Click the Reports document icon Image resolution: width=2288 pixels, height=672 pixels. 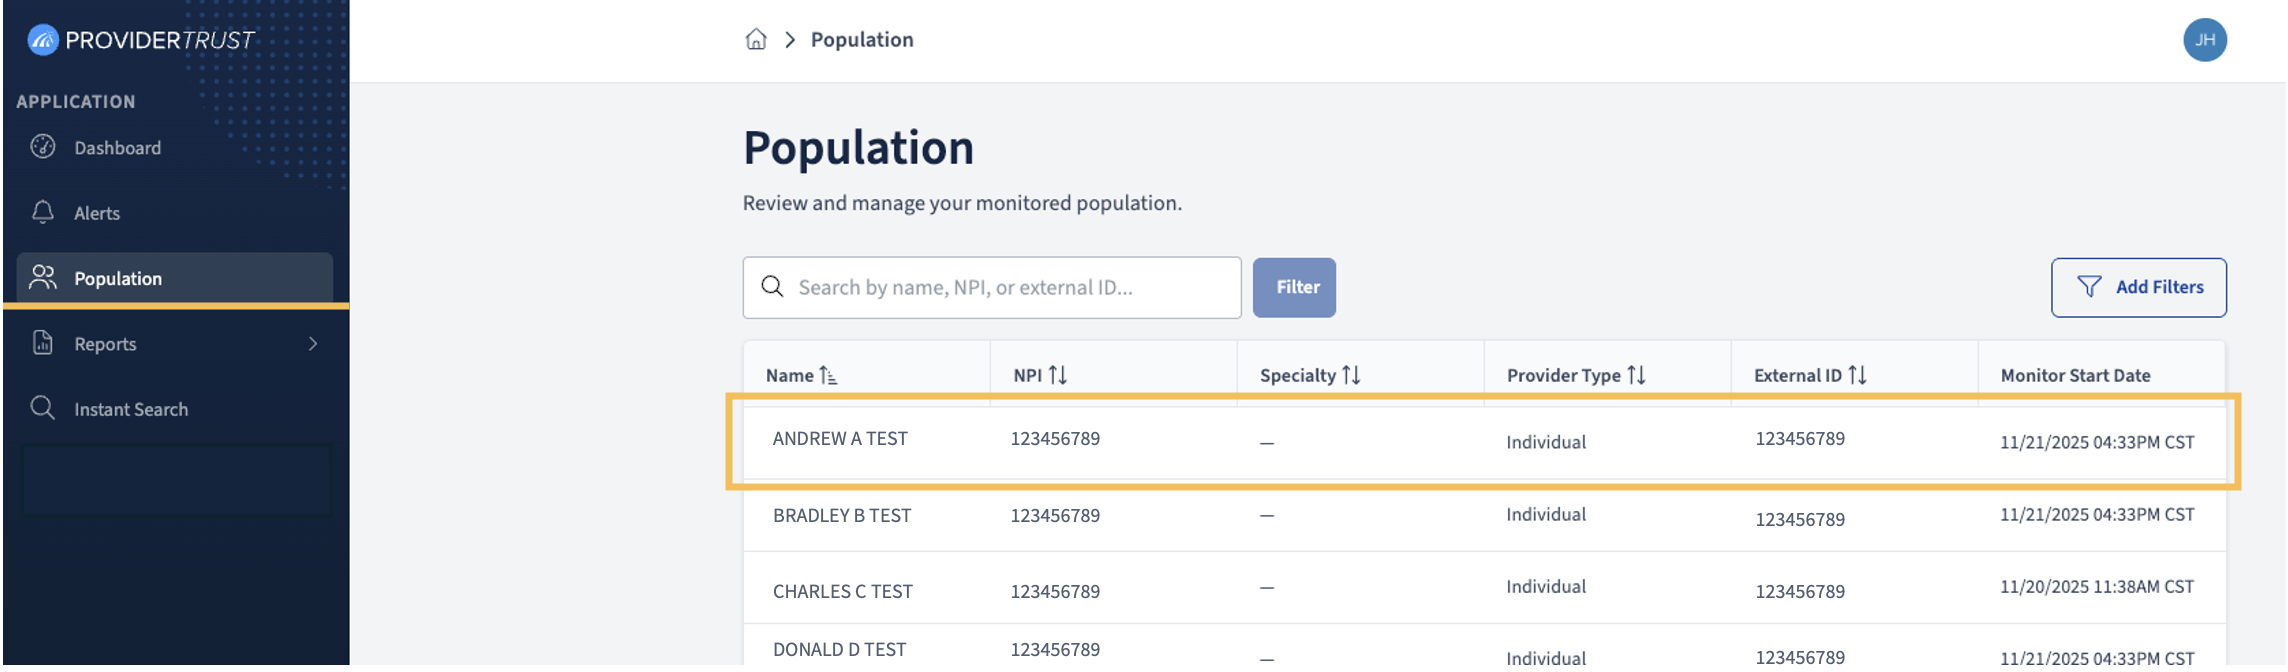click(43, 343)
